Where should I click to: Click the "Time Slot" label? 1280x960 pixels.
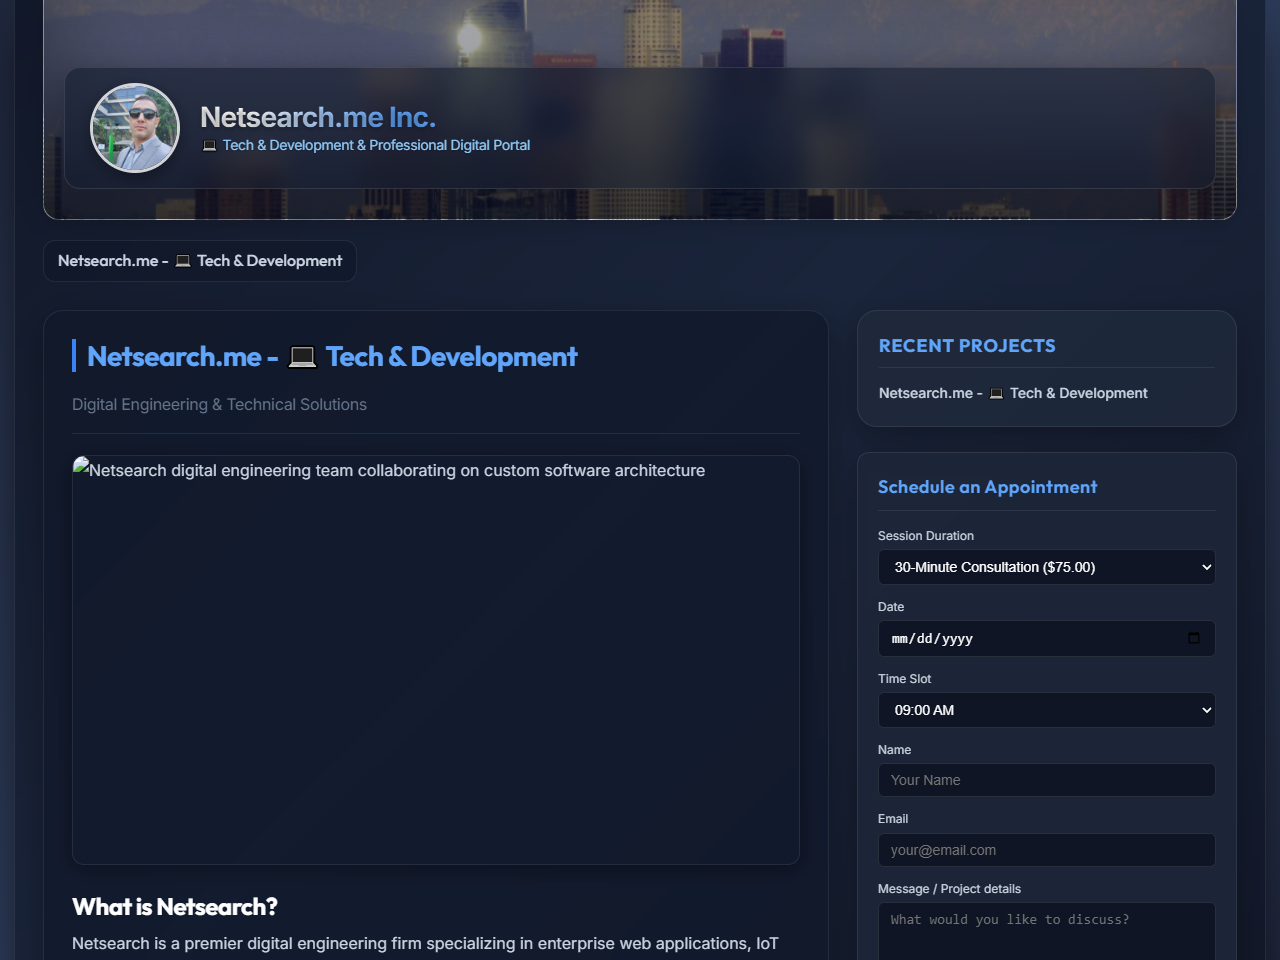click(904, 679)
